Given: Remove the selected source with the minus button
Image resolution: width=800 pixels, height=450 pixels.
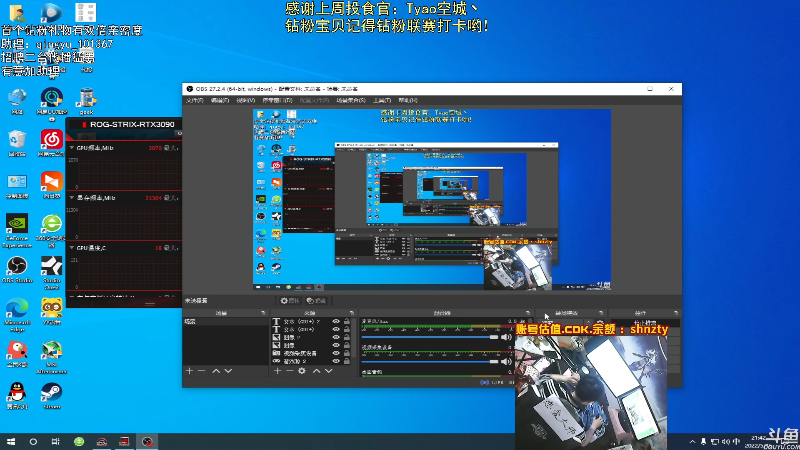Looking at the screenshot, I should click(289, 371).
